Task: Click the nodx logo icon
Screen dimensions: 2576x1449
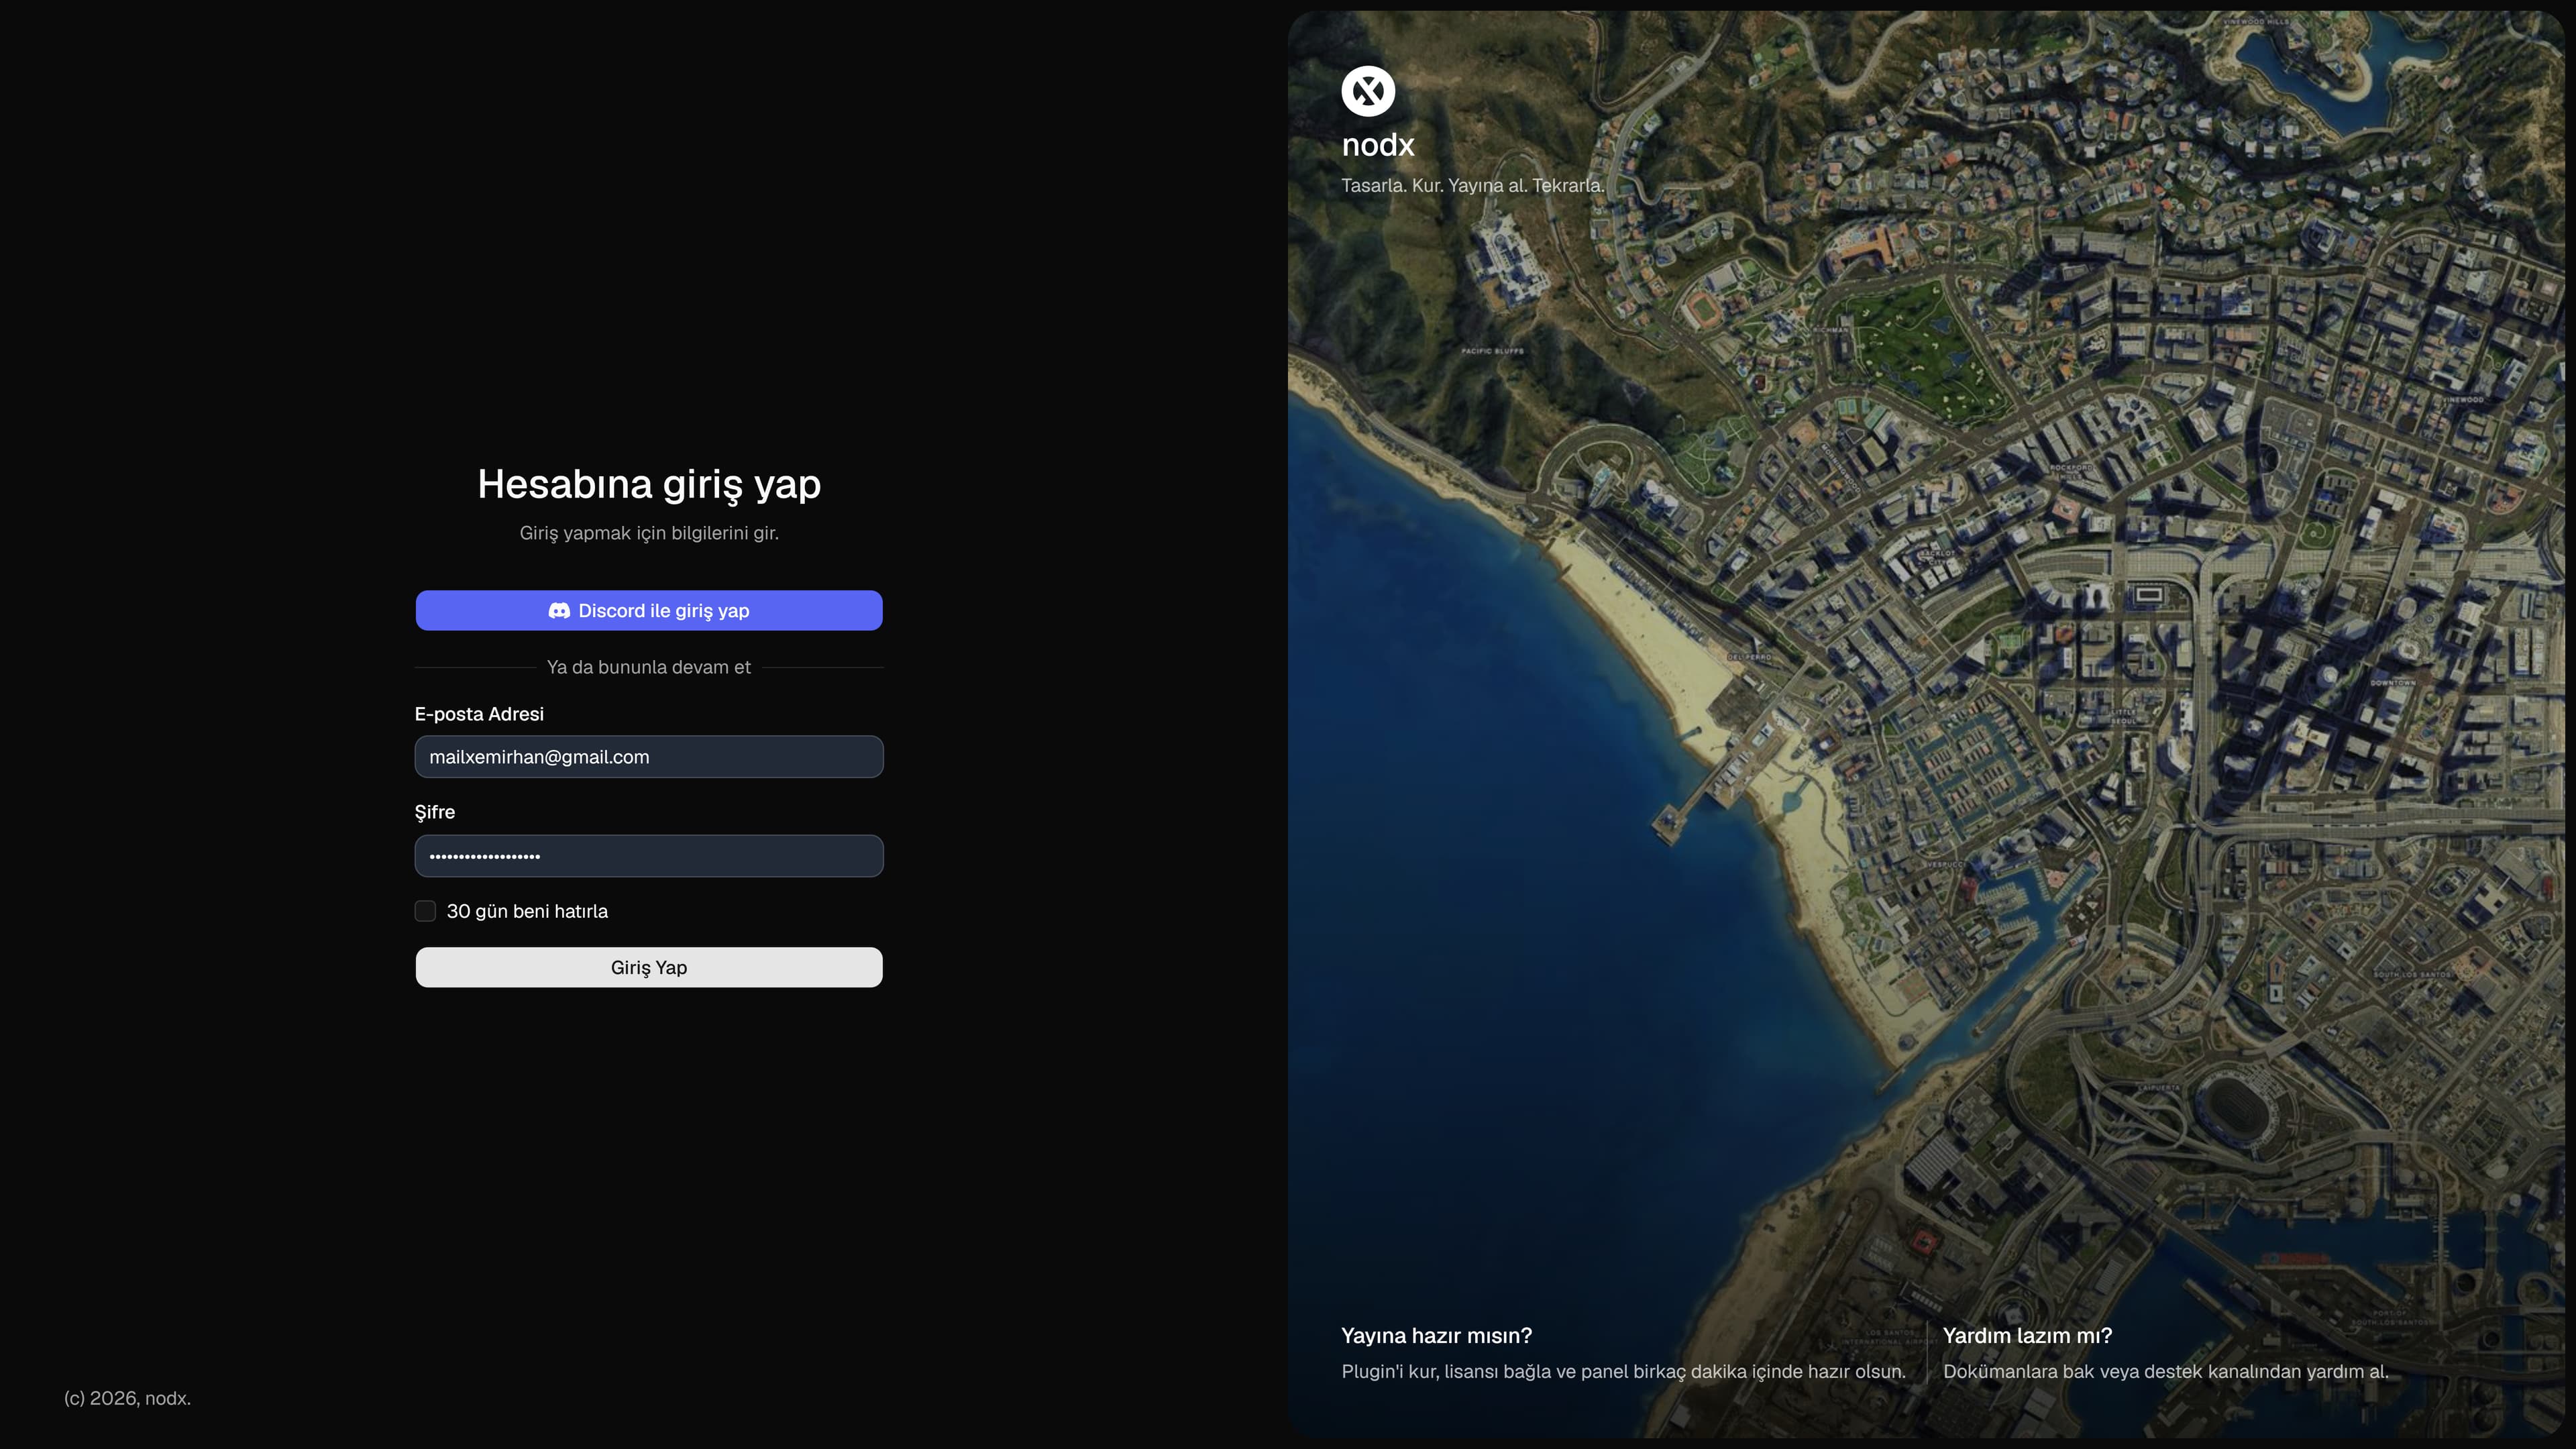Action: (1368, 91)
